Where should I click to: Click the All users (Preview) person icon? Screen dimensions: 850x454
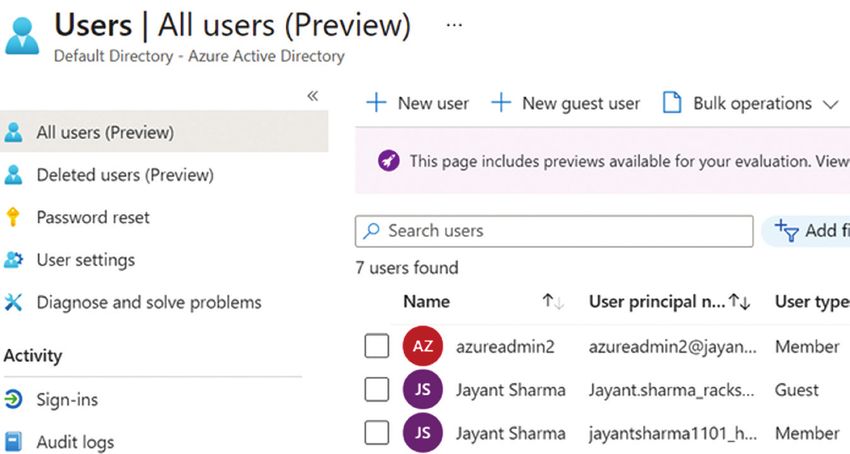click(13, 132)
